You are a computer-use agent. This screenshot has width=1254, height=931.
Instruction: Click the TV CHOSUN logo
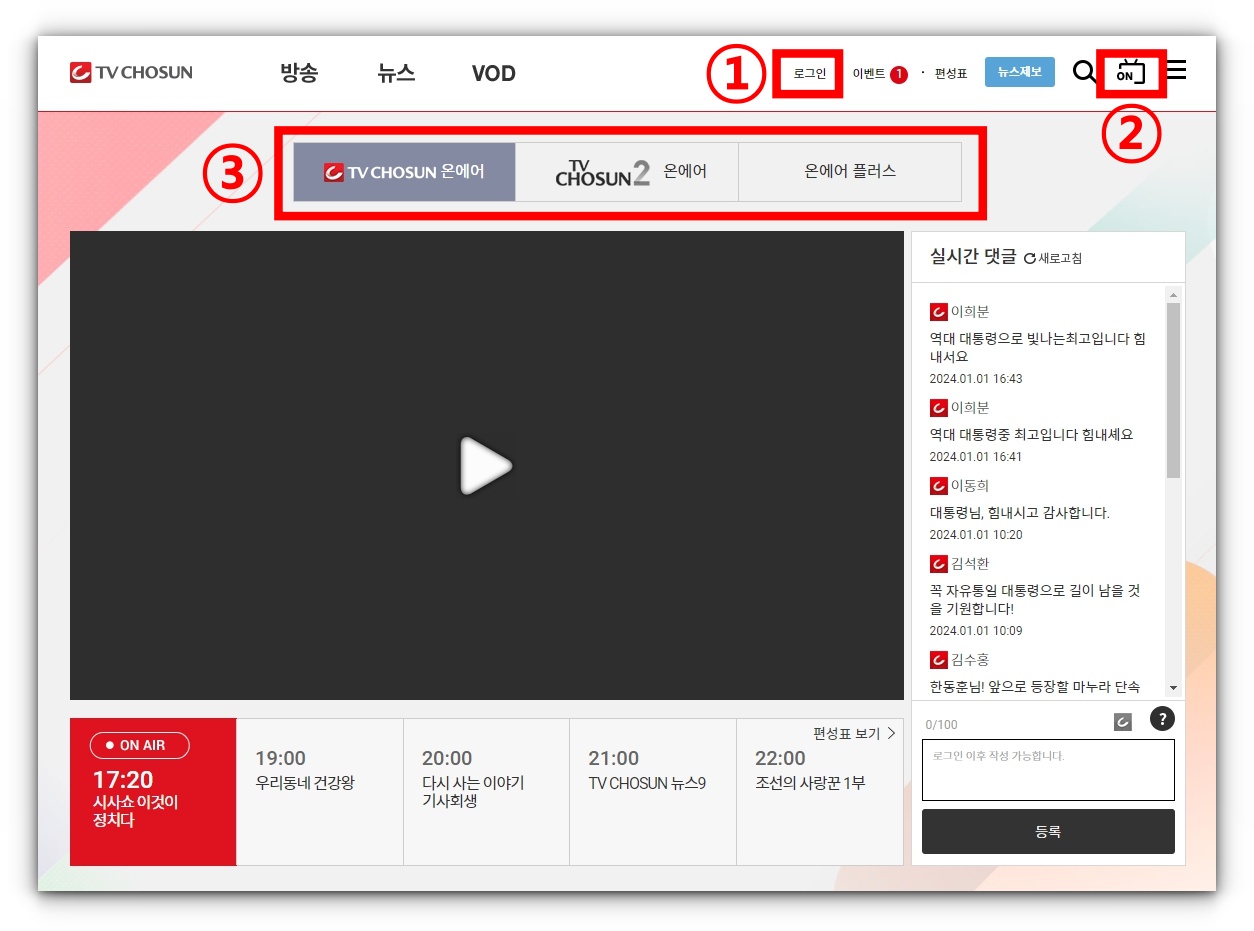pyautogui.click(x=131, y=72)
